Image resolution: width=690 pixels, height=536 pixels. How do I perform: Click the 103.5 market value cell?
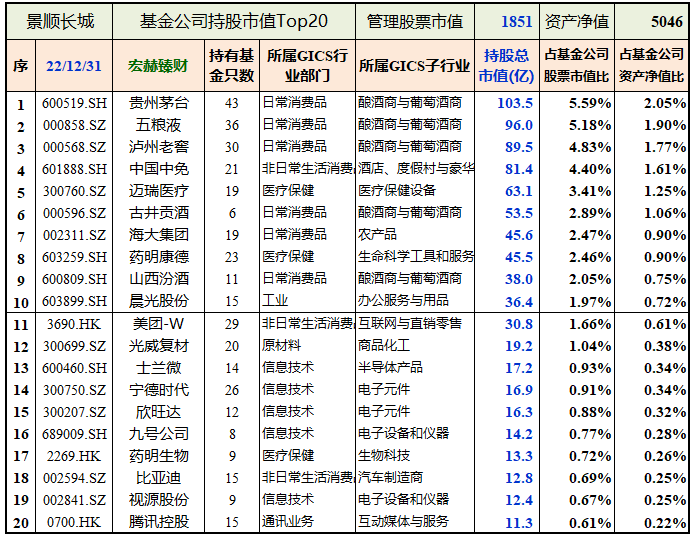click(515, 103)
